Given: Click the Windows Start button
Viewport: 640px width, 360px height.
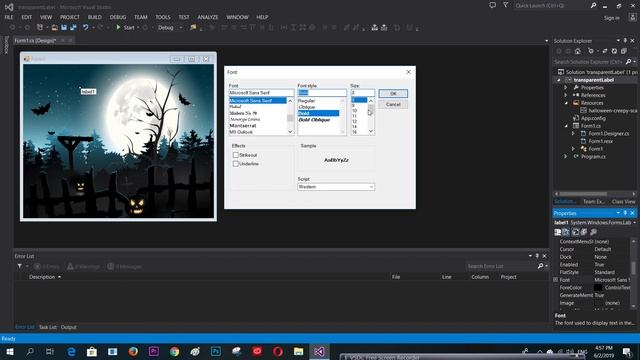Looking at the screenshot, I should click(x=9, y=351).
